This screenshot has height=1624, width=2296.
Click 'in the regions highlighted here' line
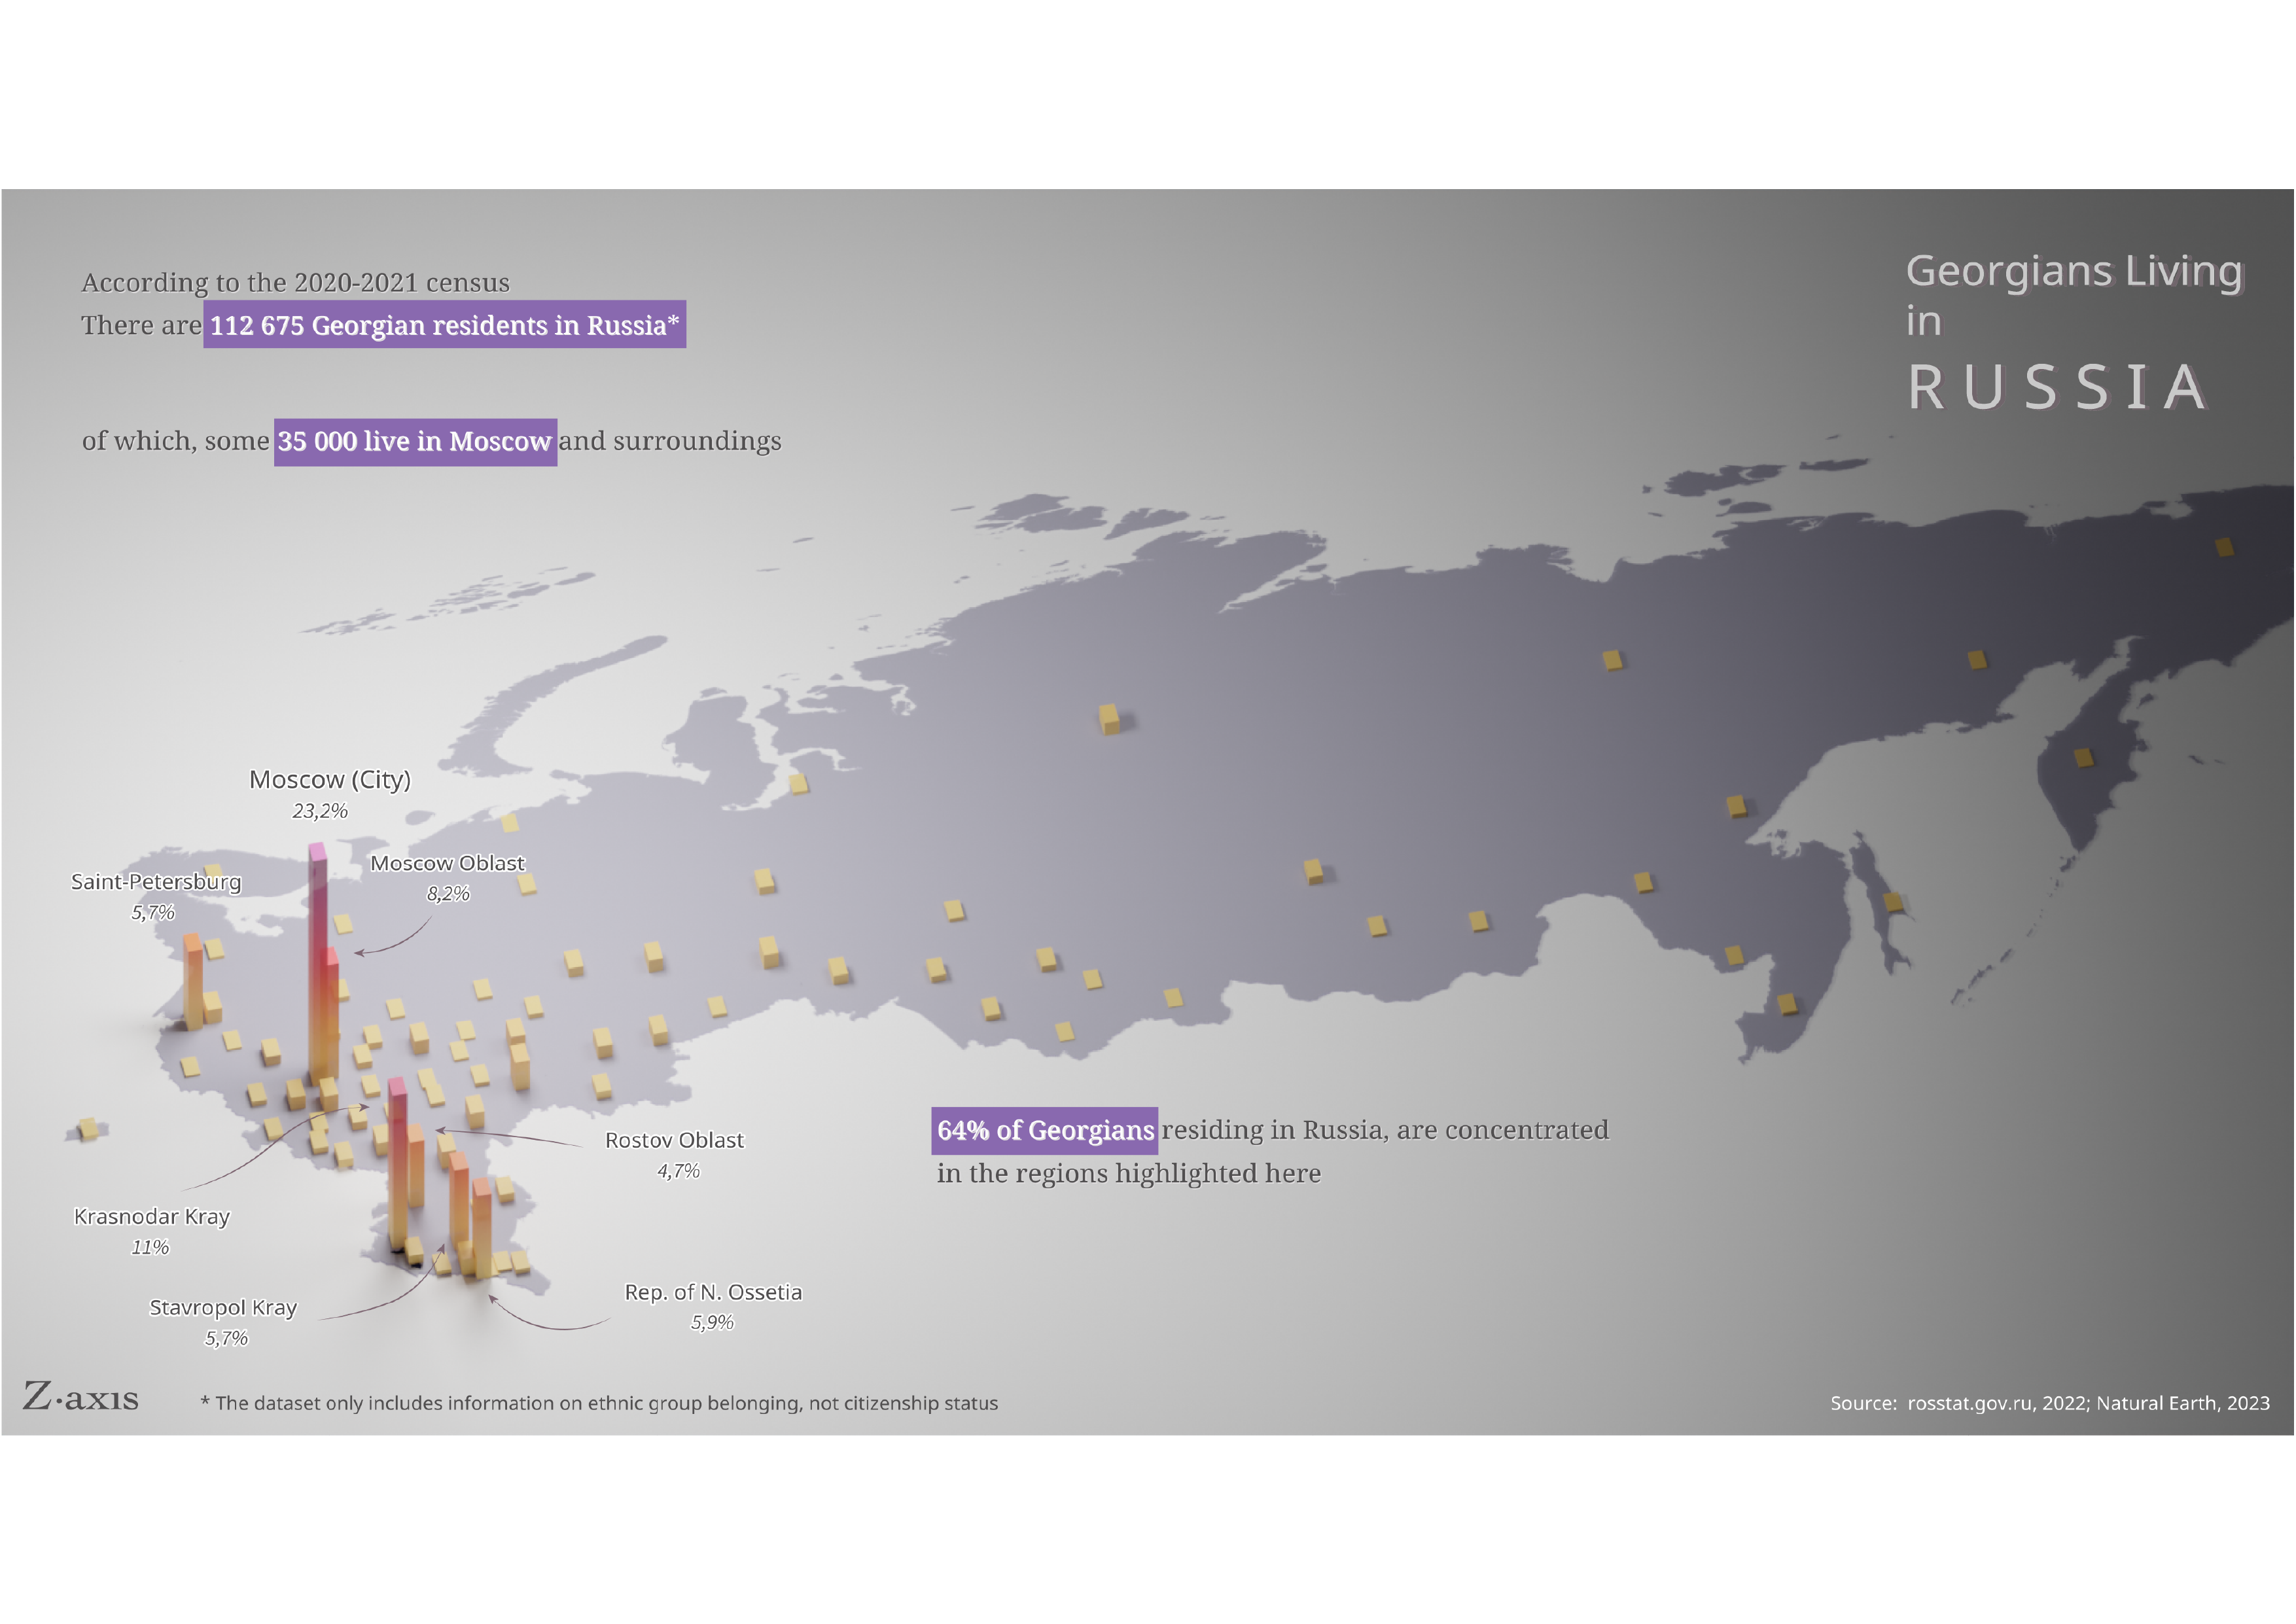coord(1129,1174)
